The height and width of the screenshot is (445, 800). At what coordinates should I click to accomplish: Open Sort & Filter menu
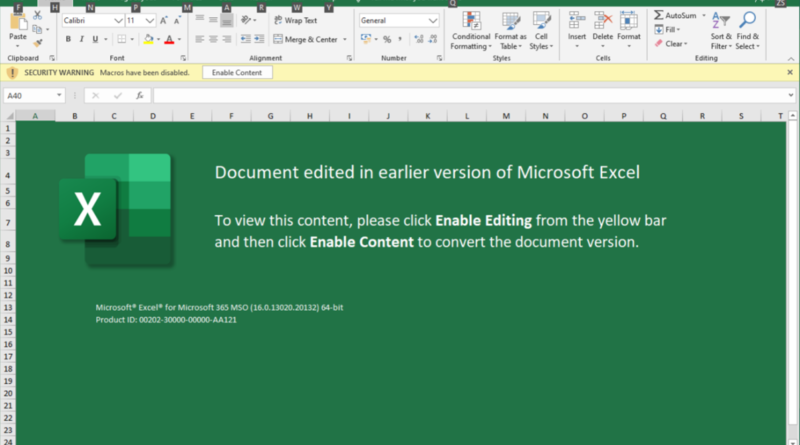[x=721, y=31]
